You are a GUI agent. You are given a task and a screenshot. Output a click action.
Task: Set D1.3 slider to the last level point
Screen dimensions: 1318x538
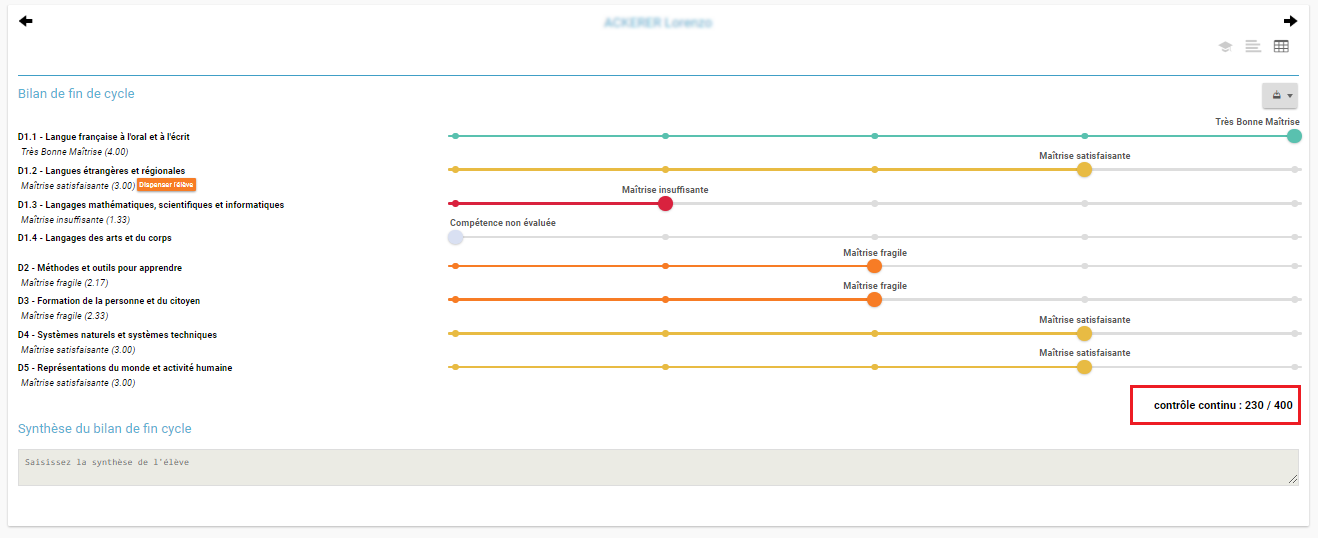click(x=1295, y=204)
